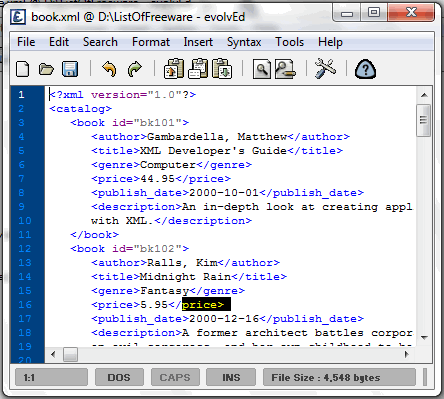Screen dimensions: 444x399
Task: Toggle the INS insert mode indicator
Action: click(231, 377)
